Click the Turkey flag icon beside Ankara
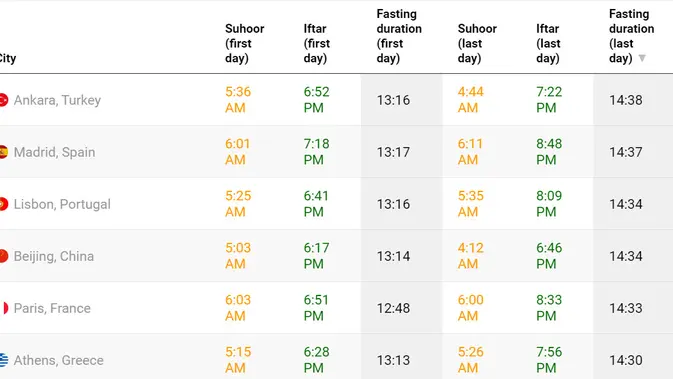Image resolution: width=673 pixels, height=379 pixels. click(x=4, y=100)
